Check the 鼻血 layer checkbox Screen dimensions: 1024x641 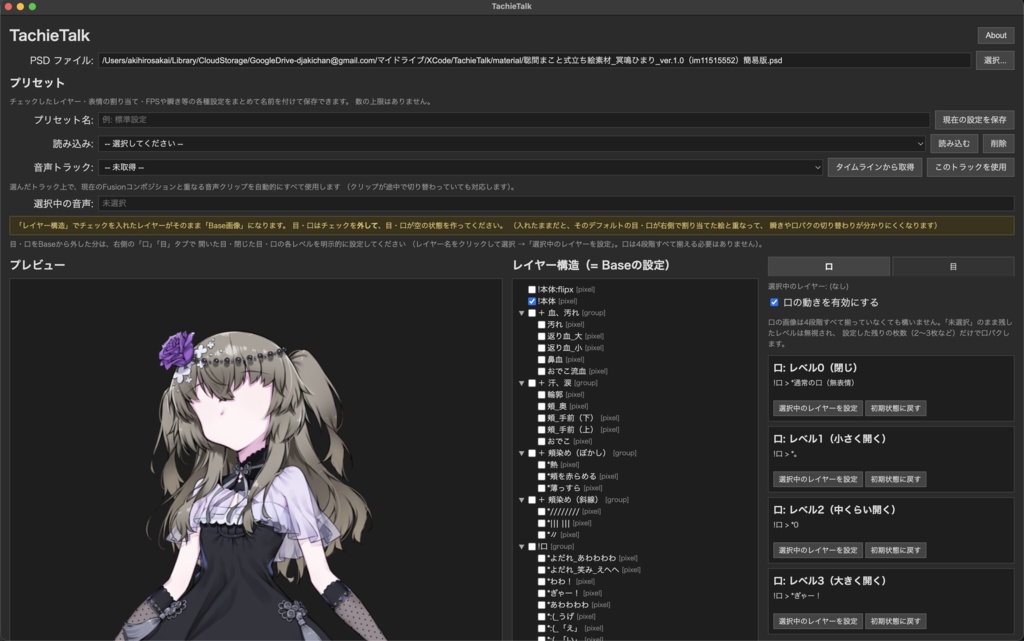(541, 359)
